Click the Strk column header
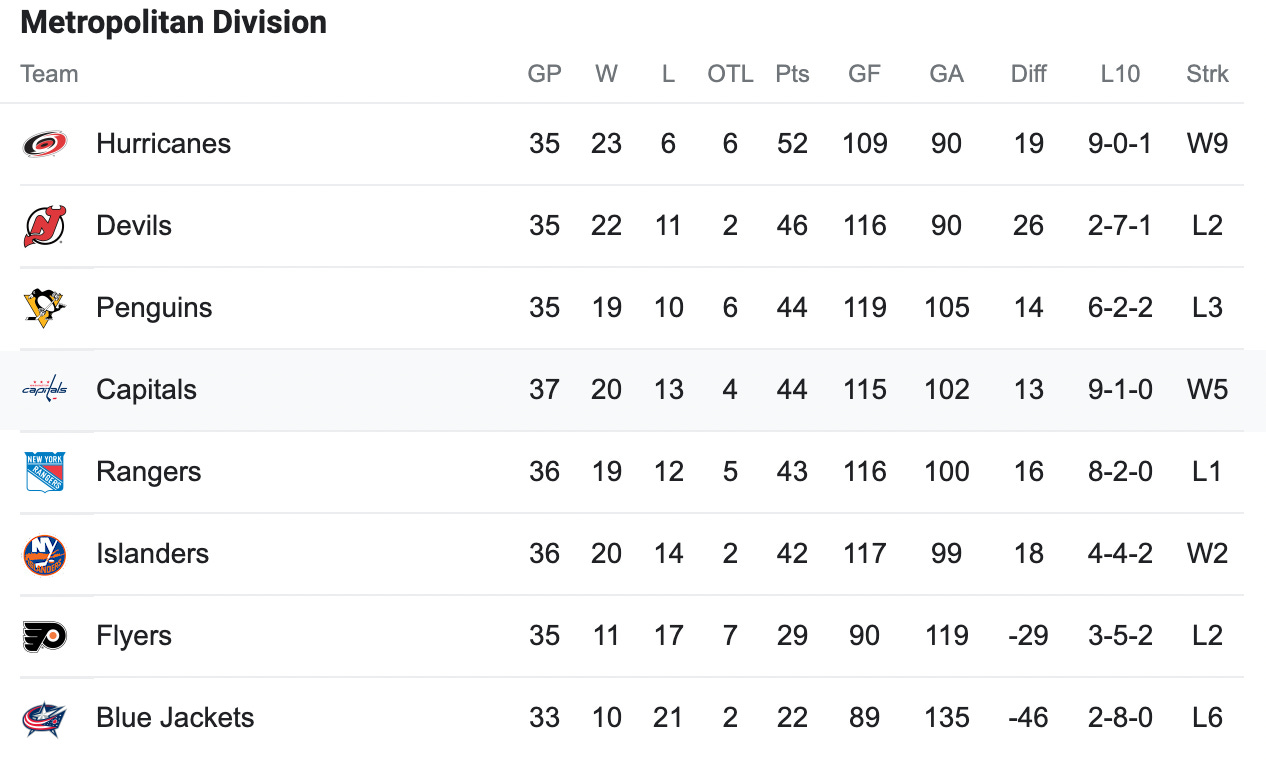 click(x=1207, y=74)
